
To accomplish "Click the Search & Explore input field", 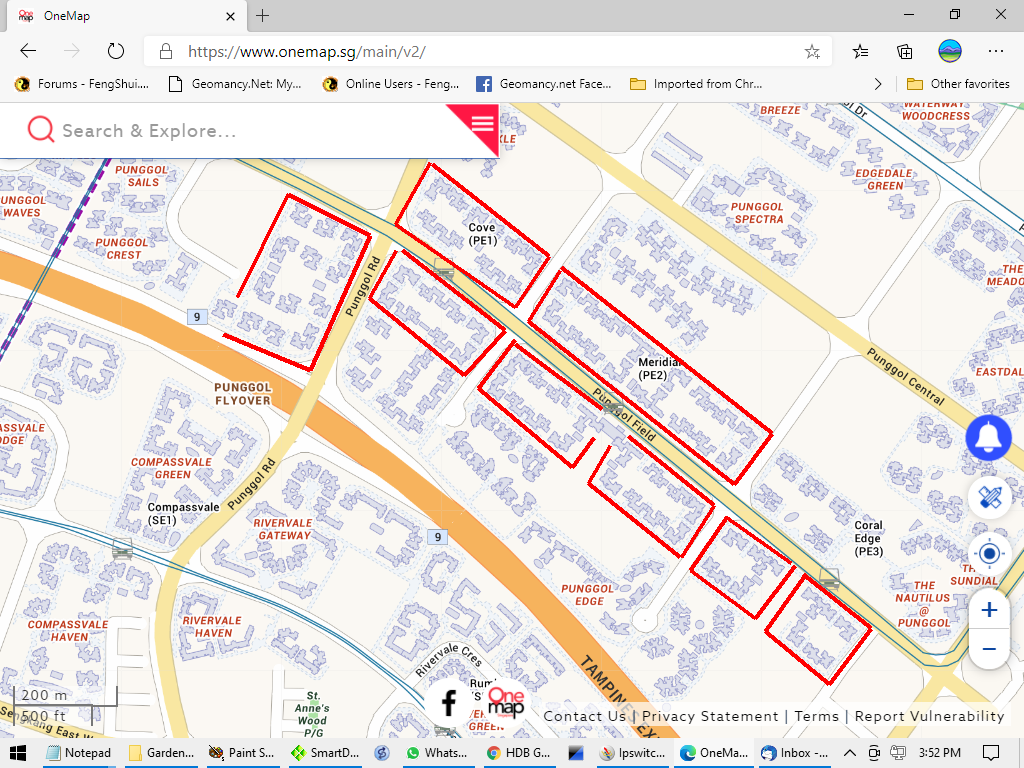I will 250,131.
